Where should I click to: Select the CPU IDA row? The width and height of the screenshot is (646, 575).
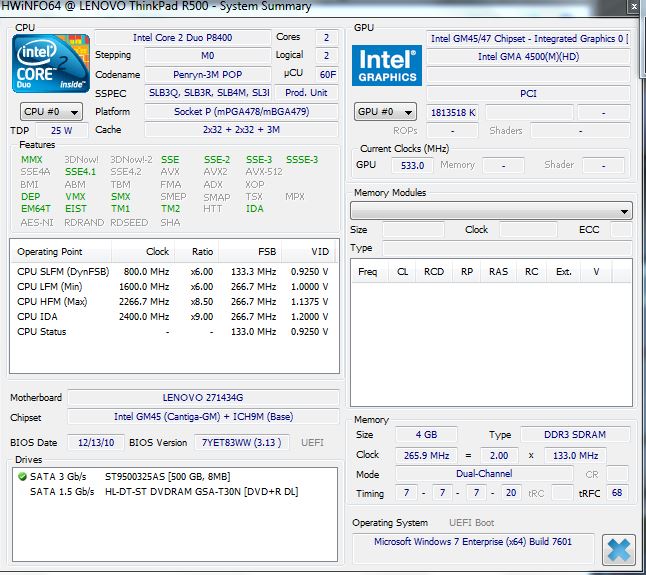173,317
